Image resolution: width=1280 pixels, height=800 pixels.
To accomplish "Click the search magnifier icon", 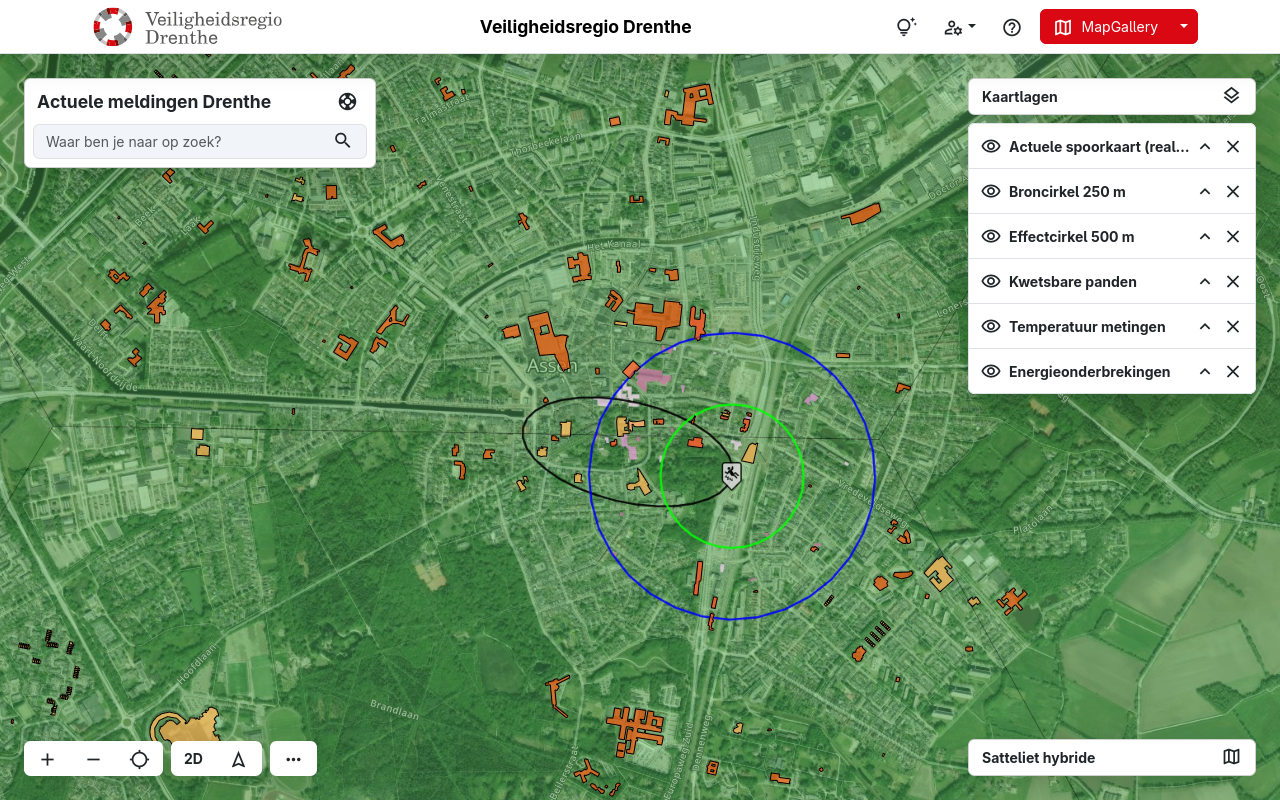I will [x=343, y=141].
